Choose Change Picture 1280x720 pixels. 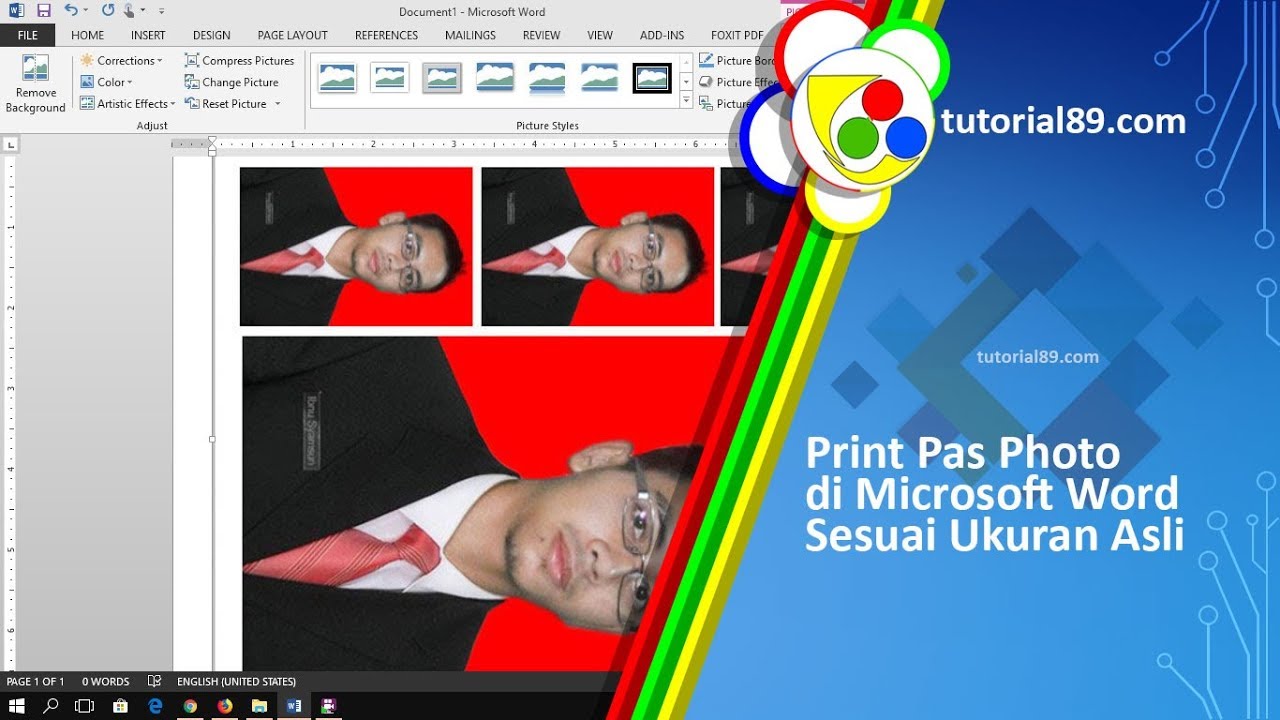pos(232,82)
